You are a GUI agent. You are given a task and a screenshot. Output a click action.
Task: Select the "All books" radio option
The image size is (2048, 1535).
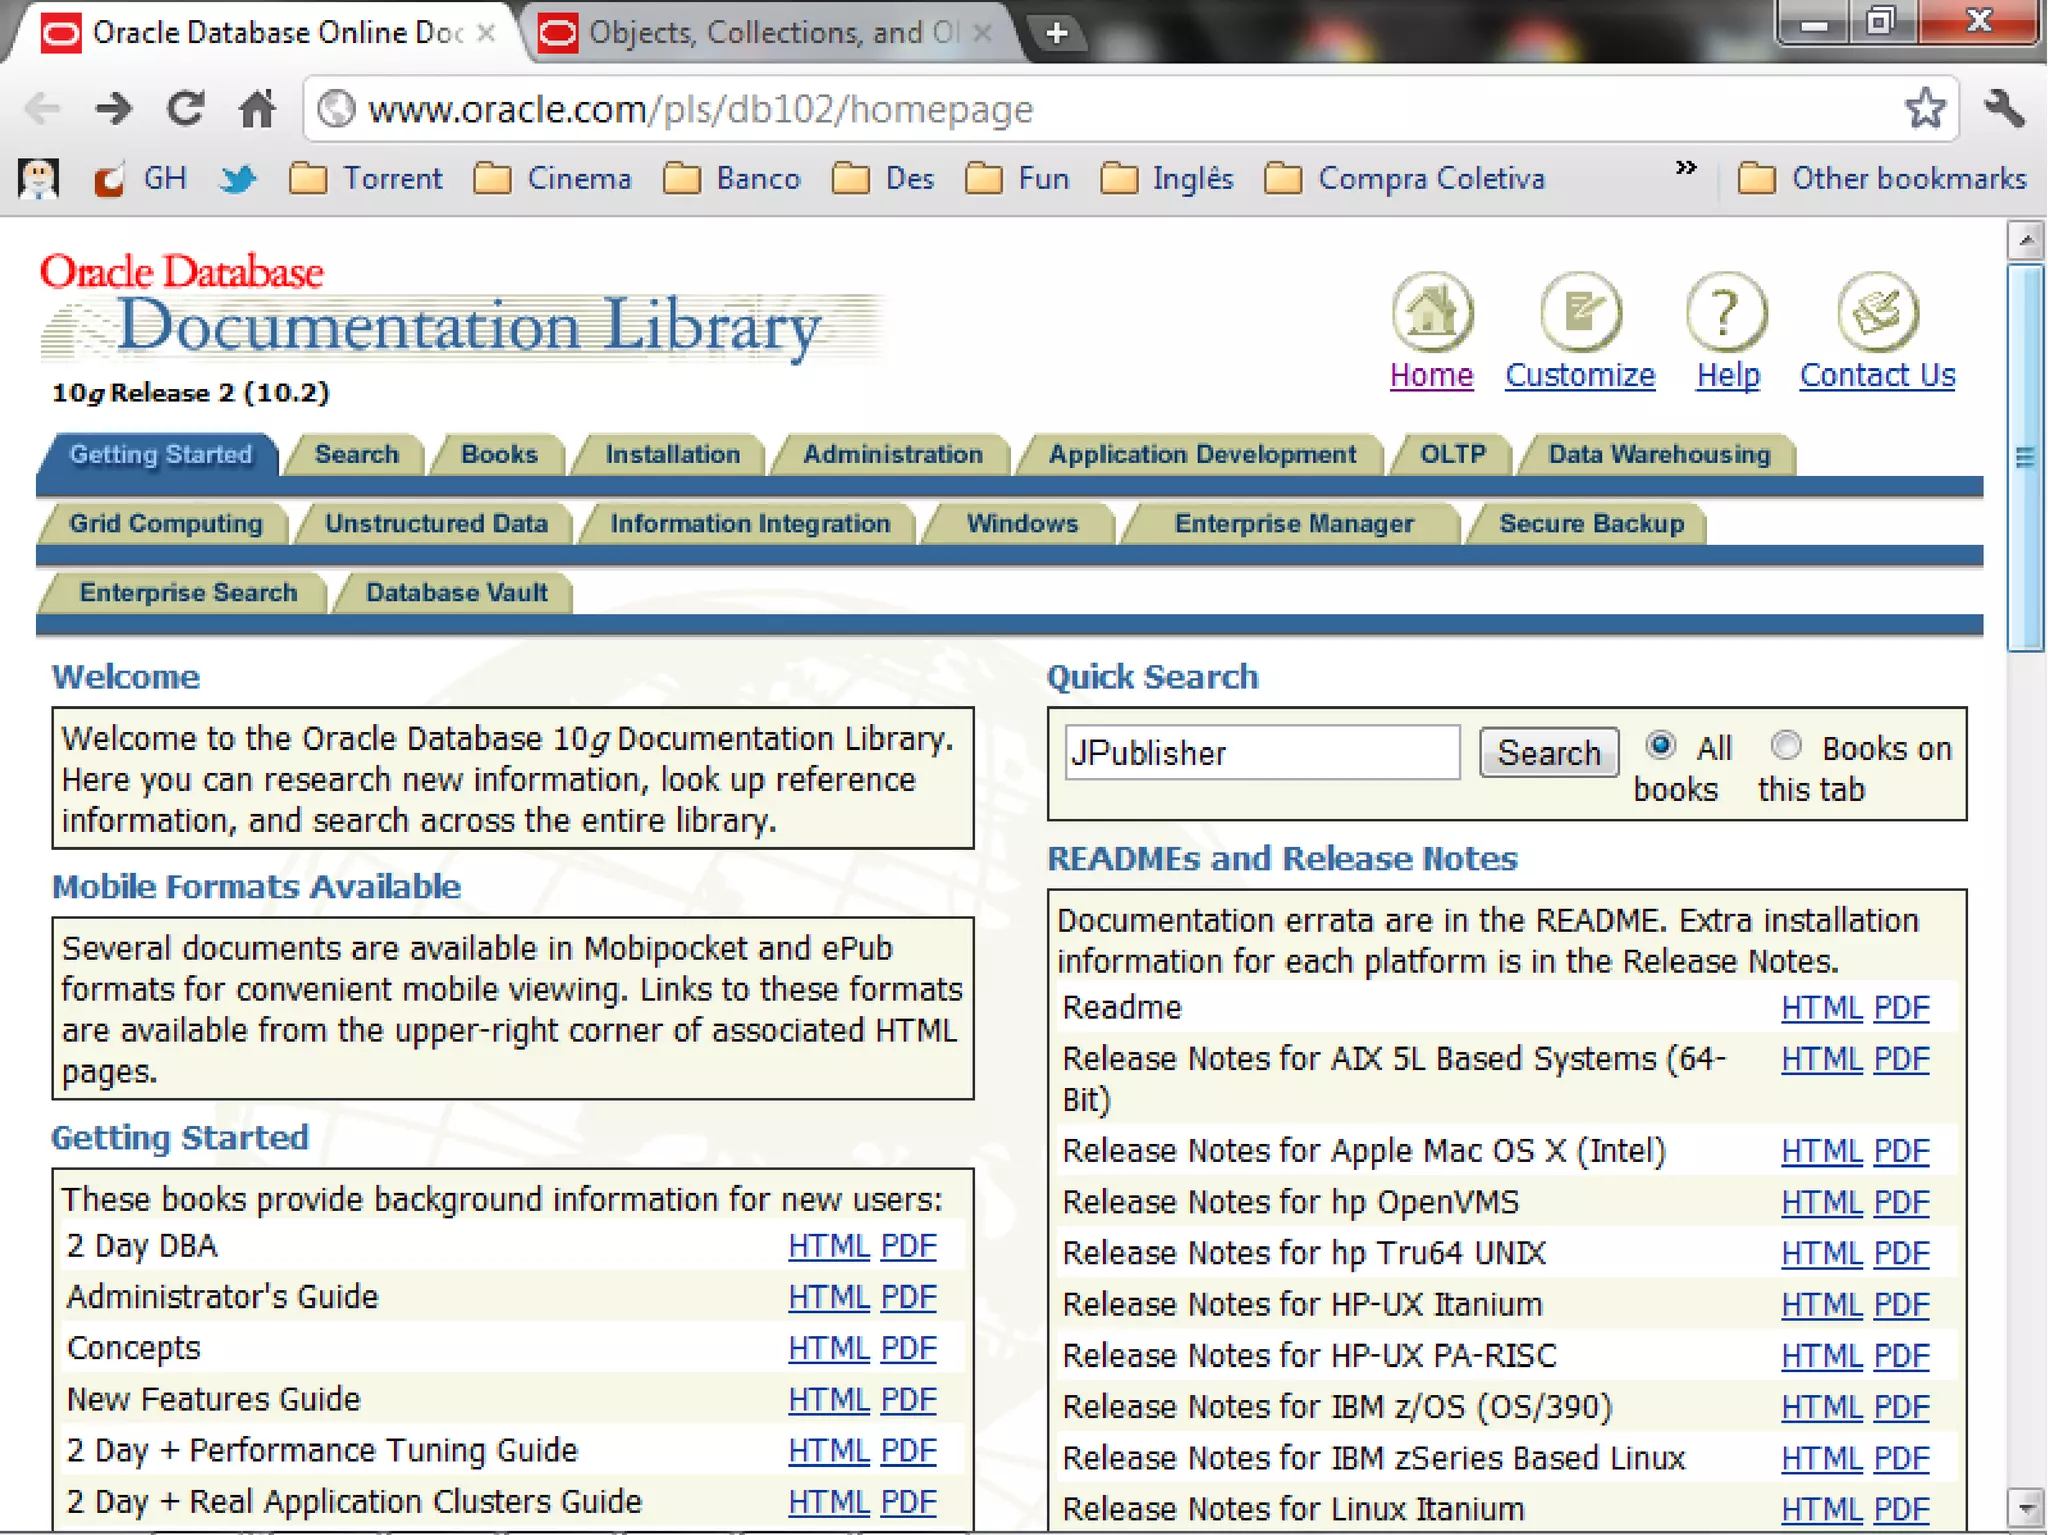1660,745
